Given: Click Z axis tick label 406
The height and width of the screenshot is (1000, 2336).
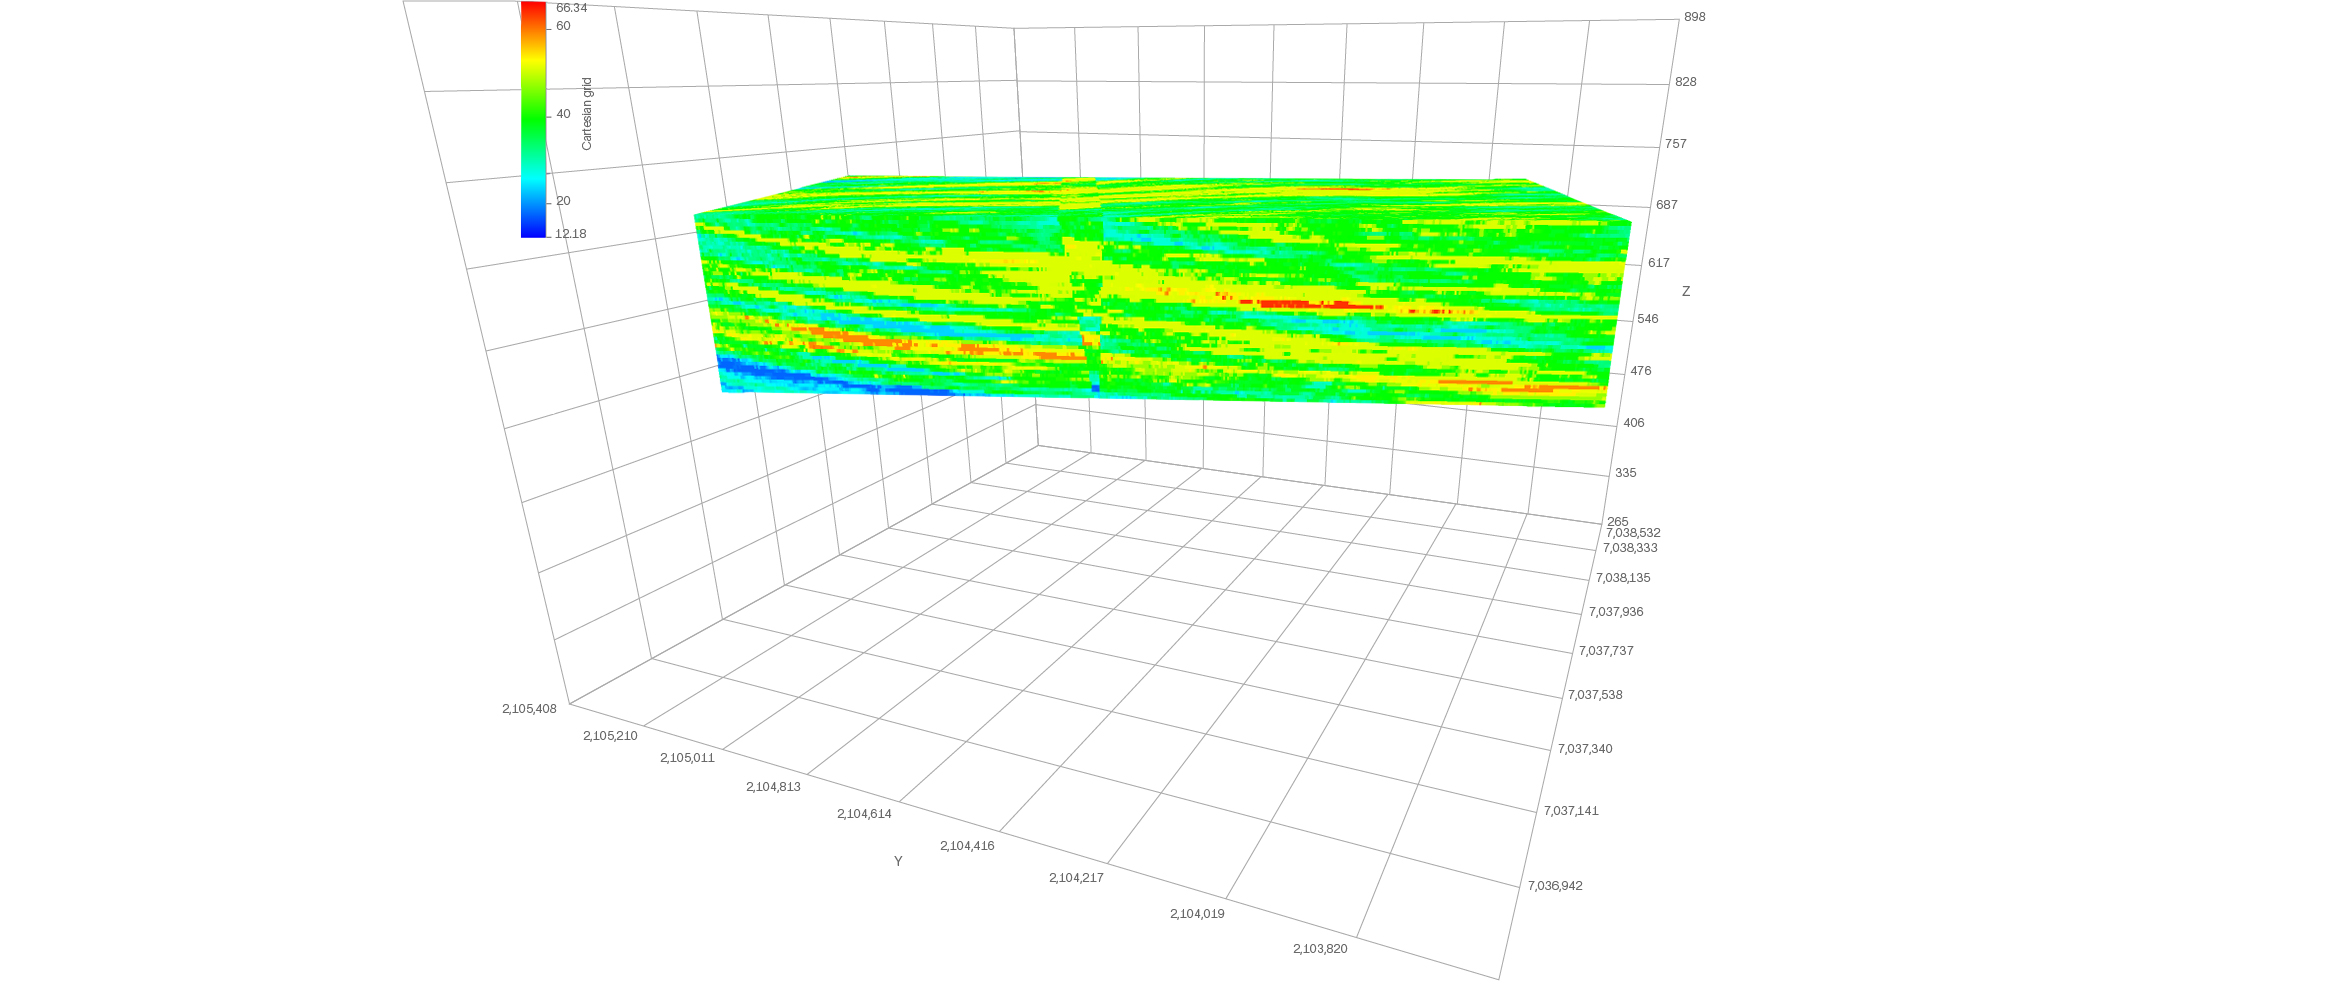Looking at the screenshot, I should click(x=1634, y=423).
